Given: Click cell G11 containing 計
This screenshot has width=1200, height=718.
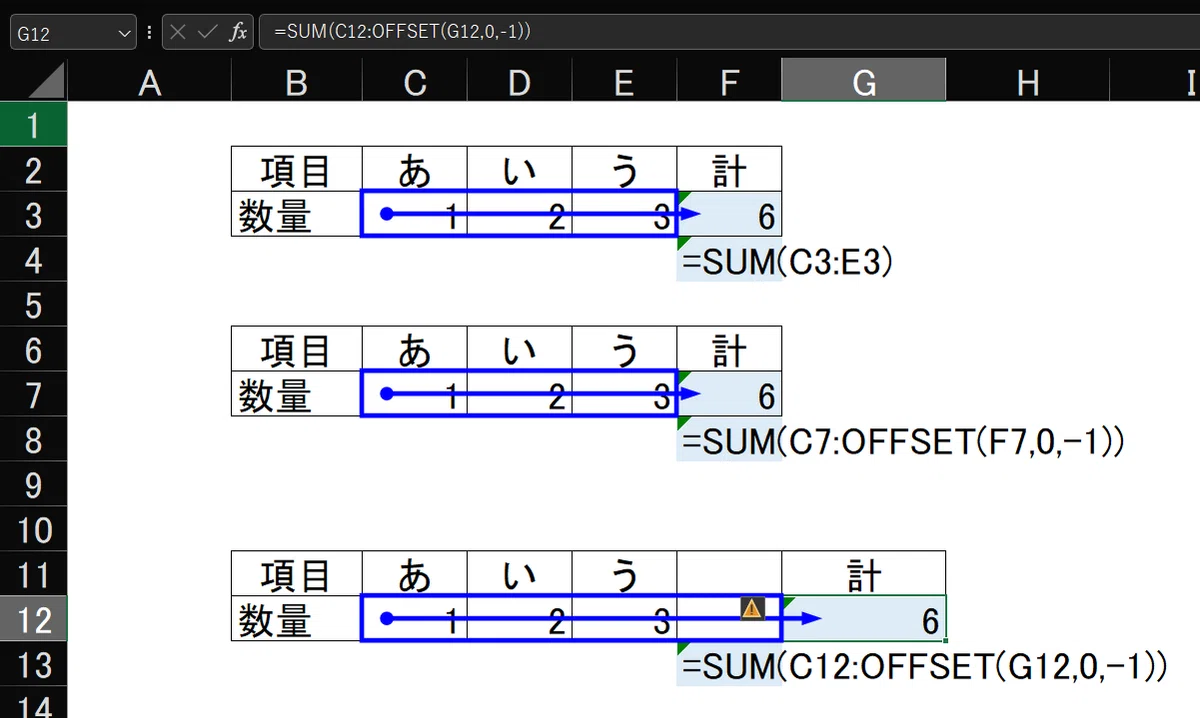Looking at the screenshot, I should pos(863,574).
